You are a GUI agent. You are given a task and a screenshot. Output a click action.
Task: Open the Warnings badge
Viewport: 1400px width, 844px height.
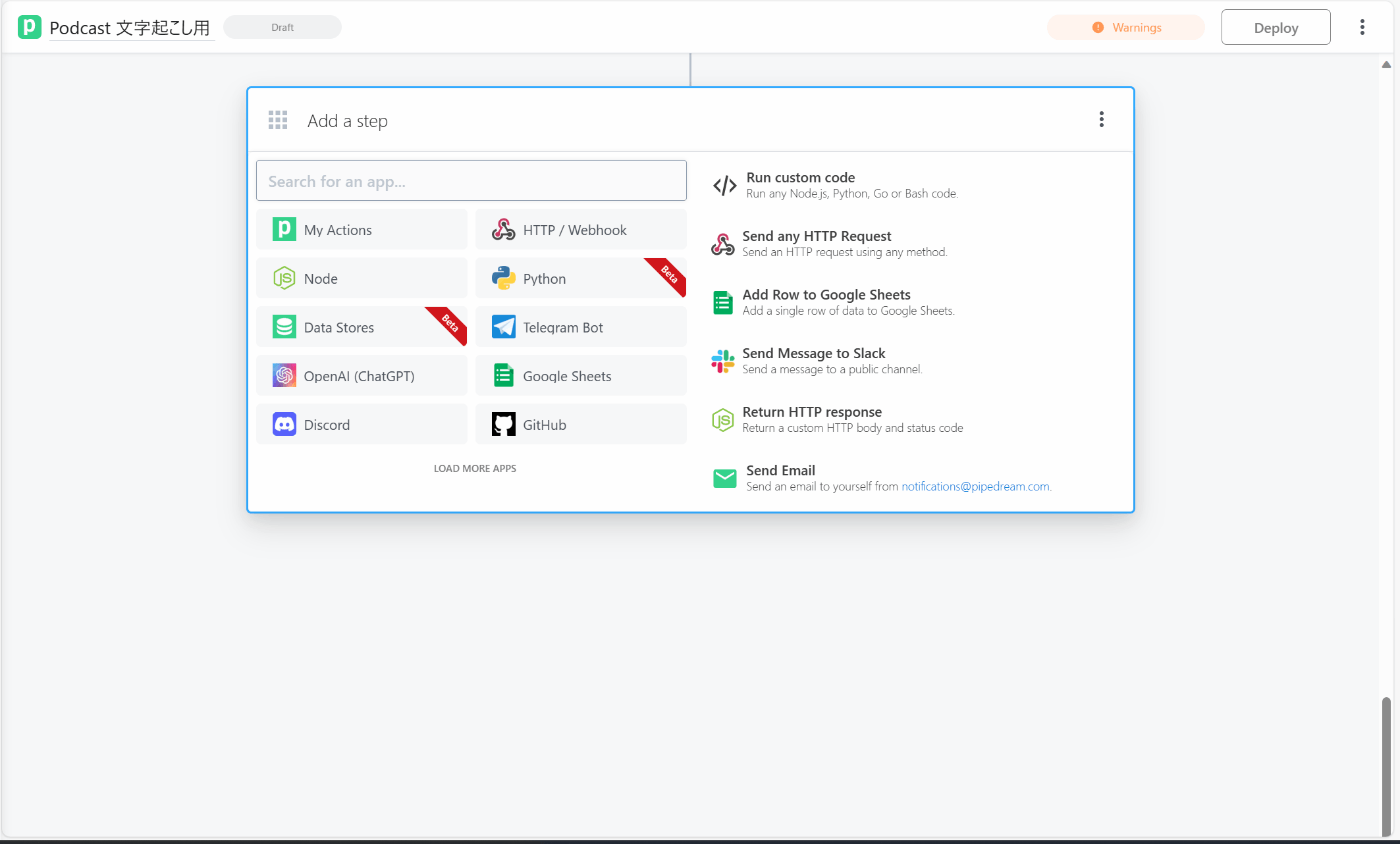pyautogui.click(x=1126, y=27)
